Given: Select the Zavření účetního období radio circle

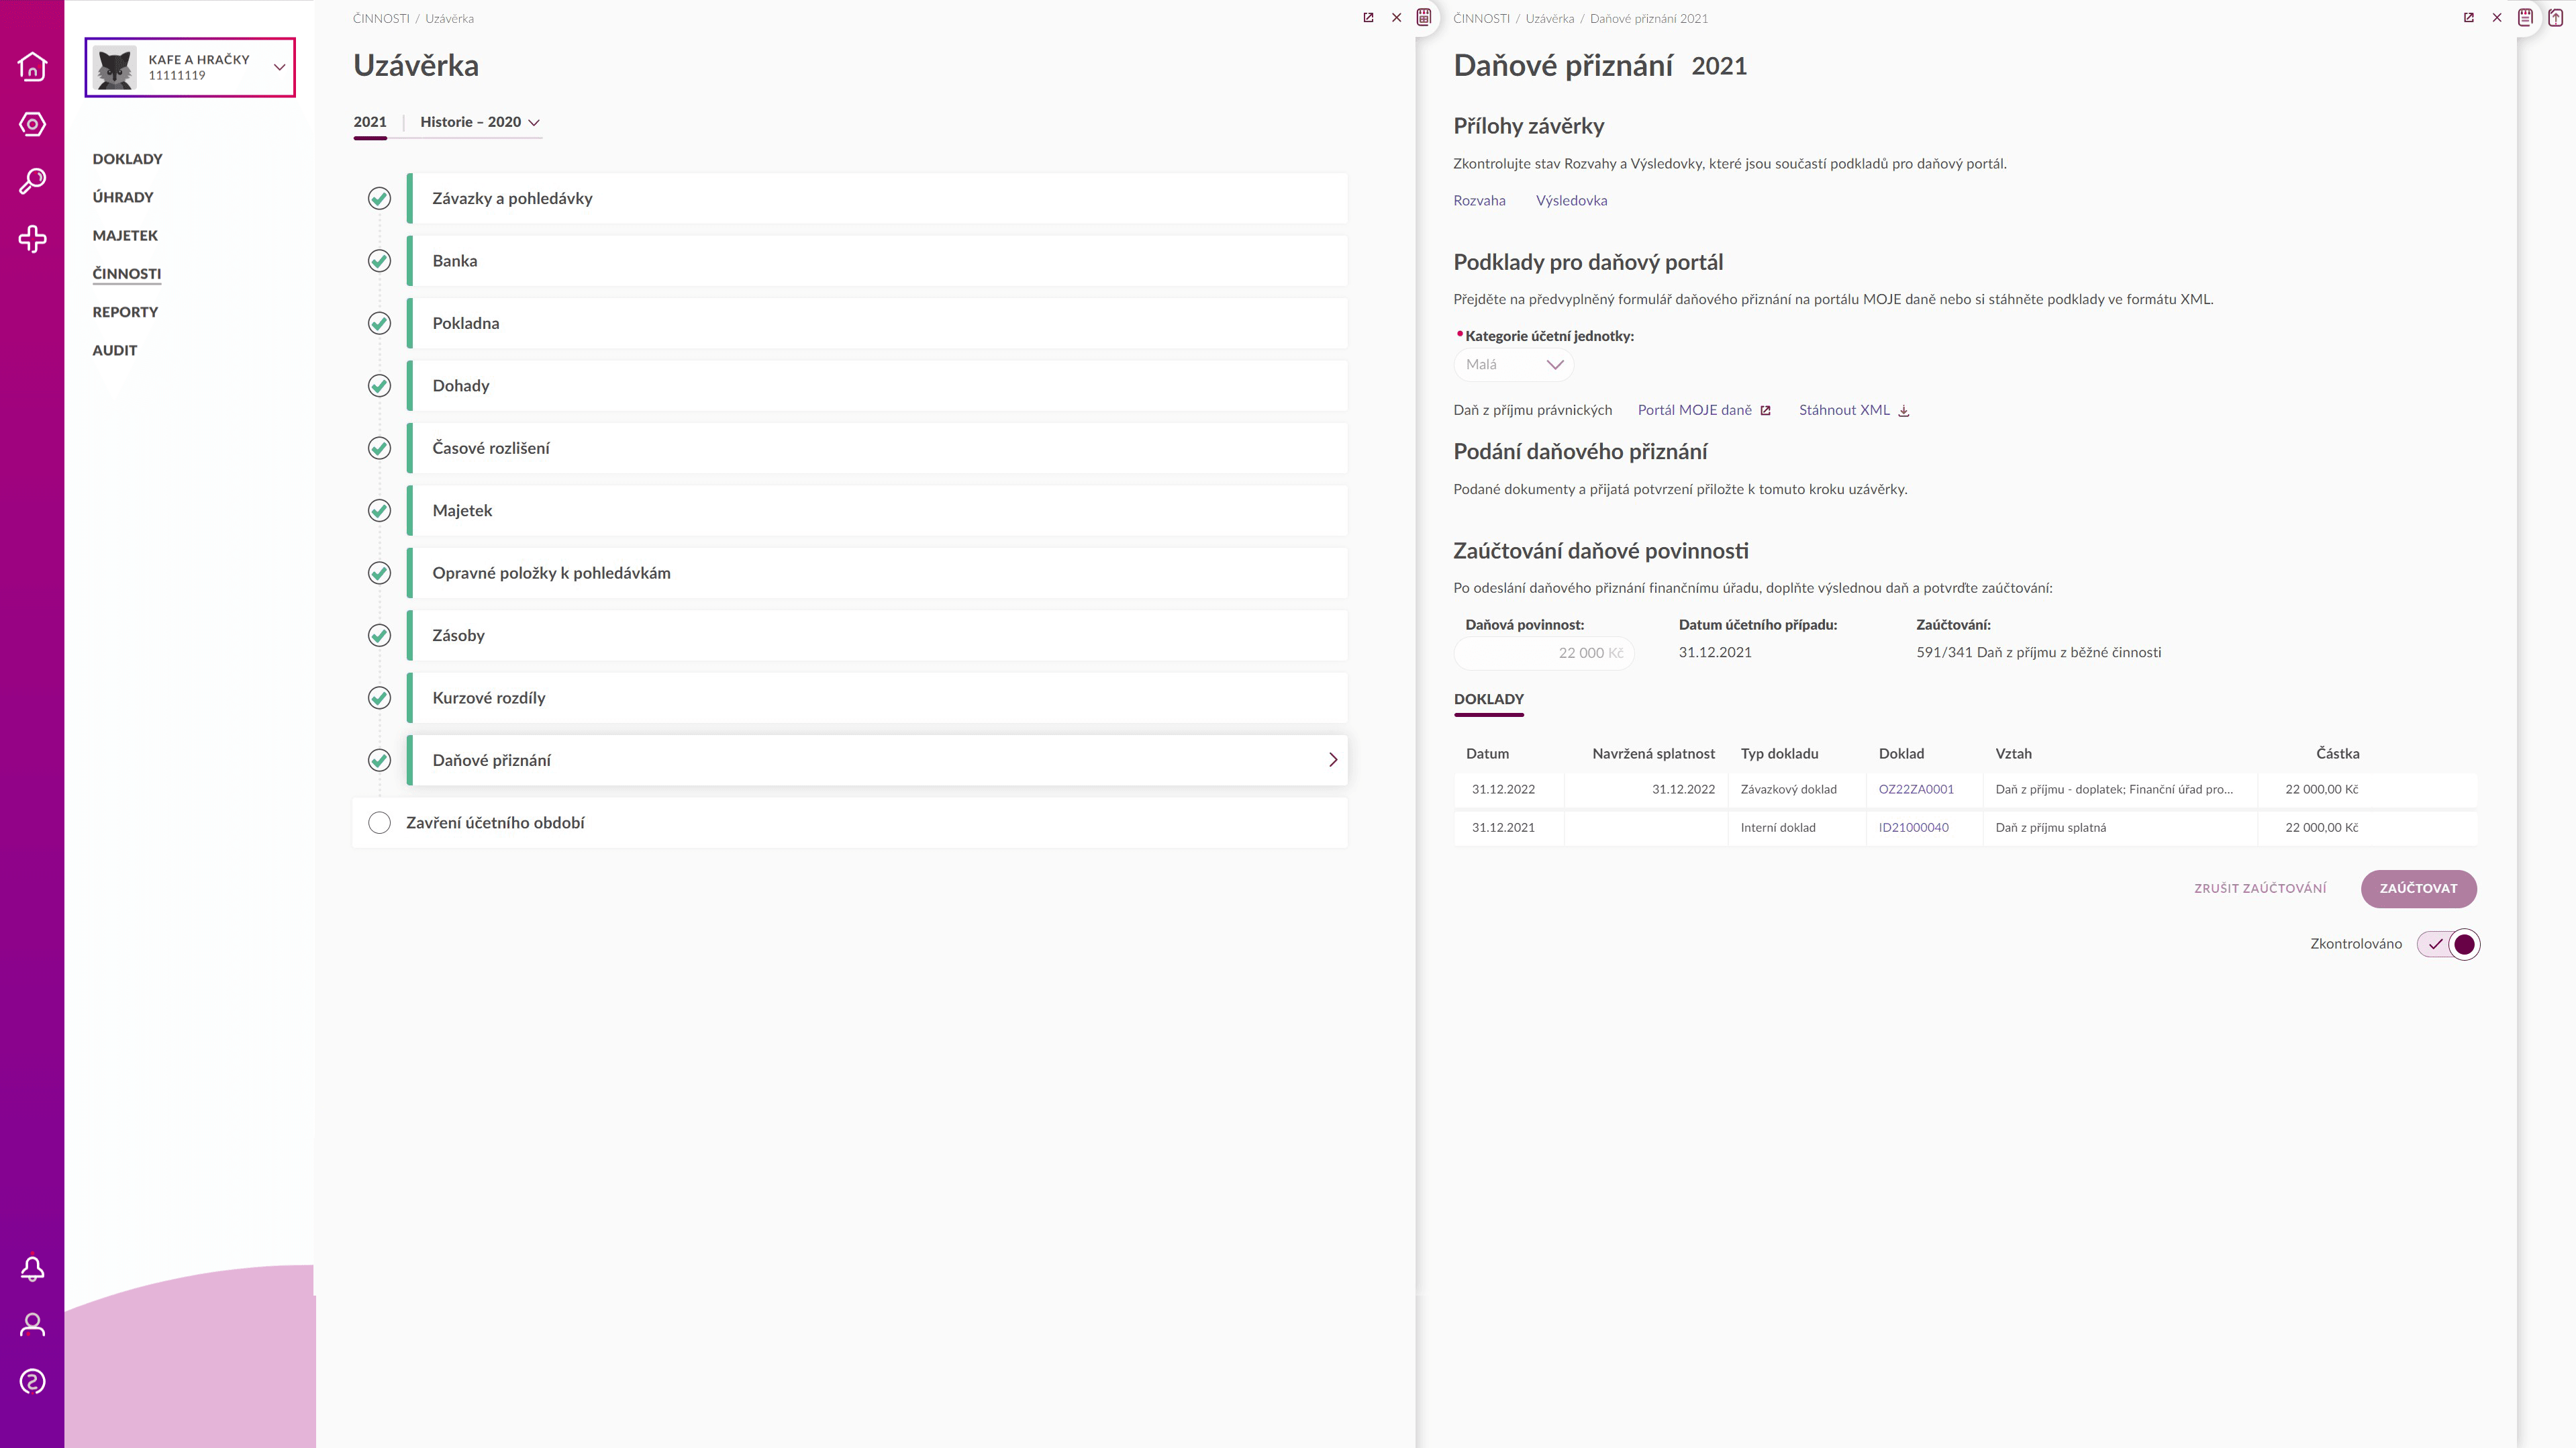Looking at the screenshot, I should coord(379,823).
